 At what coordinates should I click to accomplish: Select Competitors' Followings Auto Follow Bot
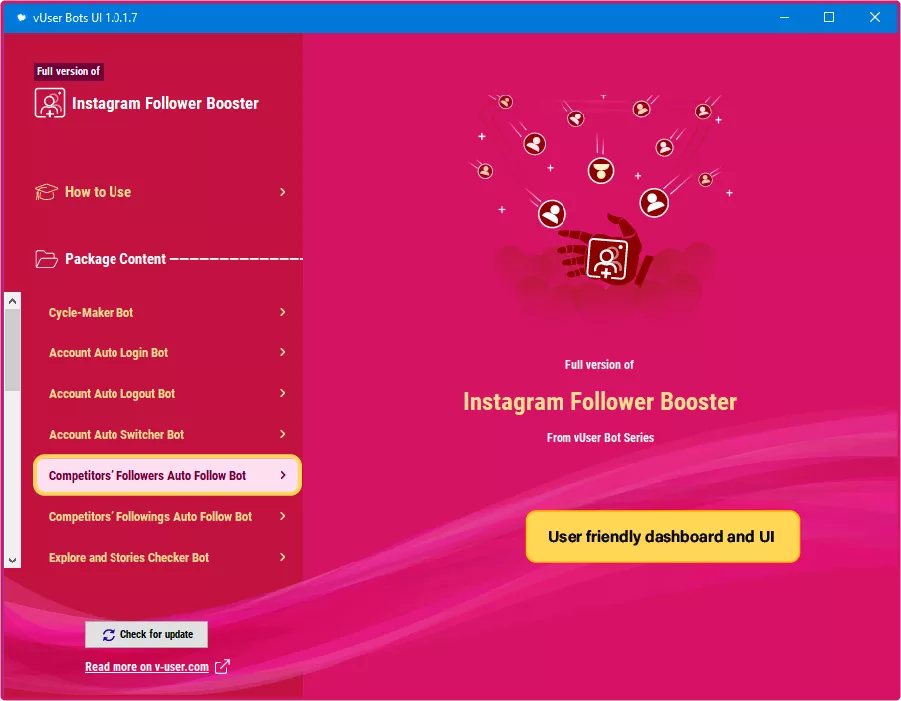(167, 517)
